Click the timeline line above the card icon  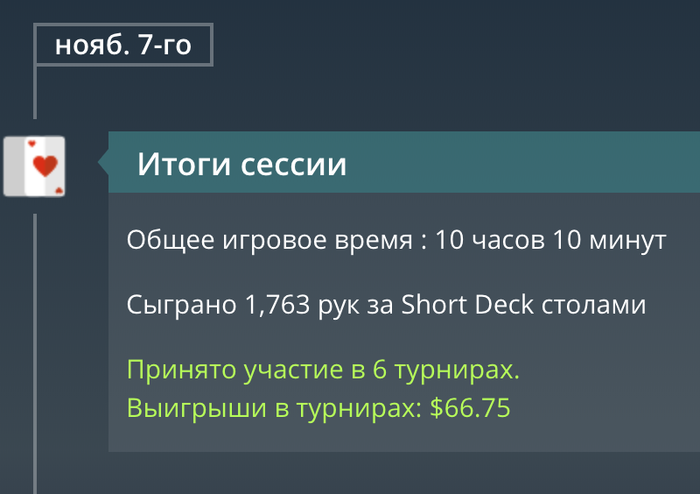(x=35, y=92)
